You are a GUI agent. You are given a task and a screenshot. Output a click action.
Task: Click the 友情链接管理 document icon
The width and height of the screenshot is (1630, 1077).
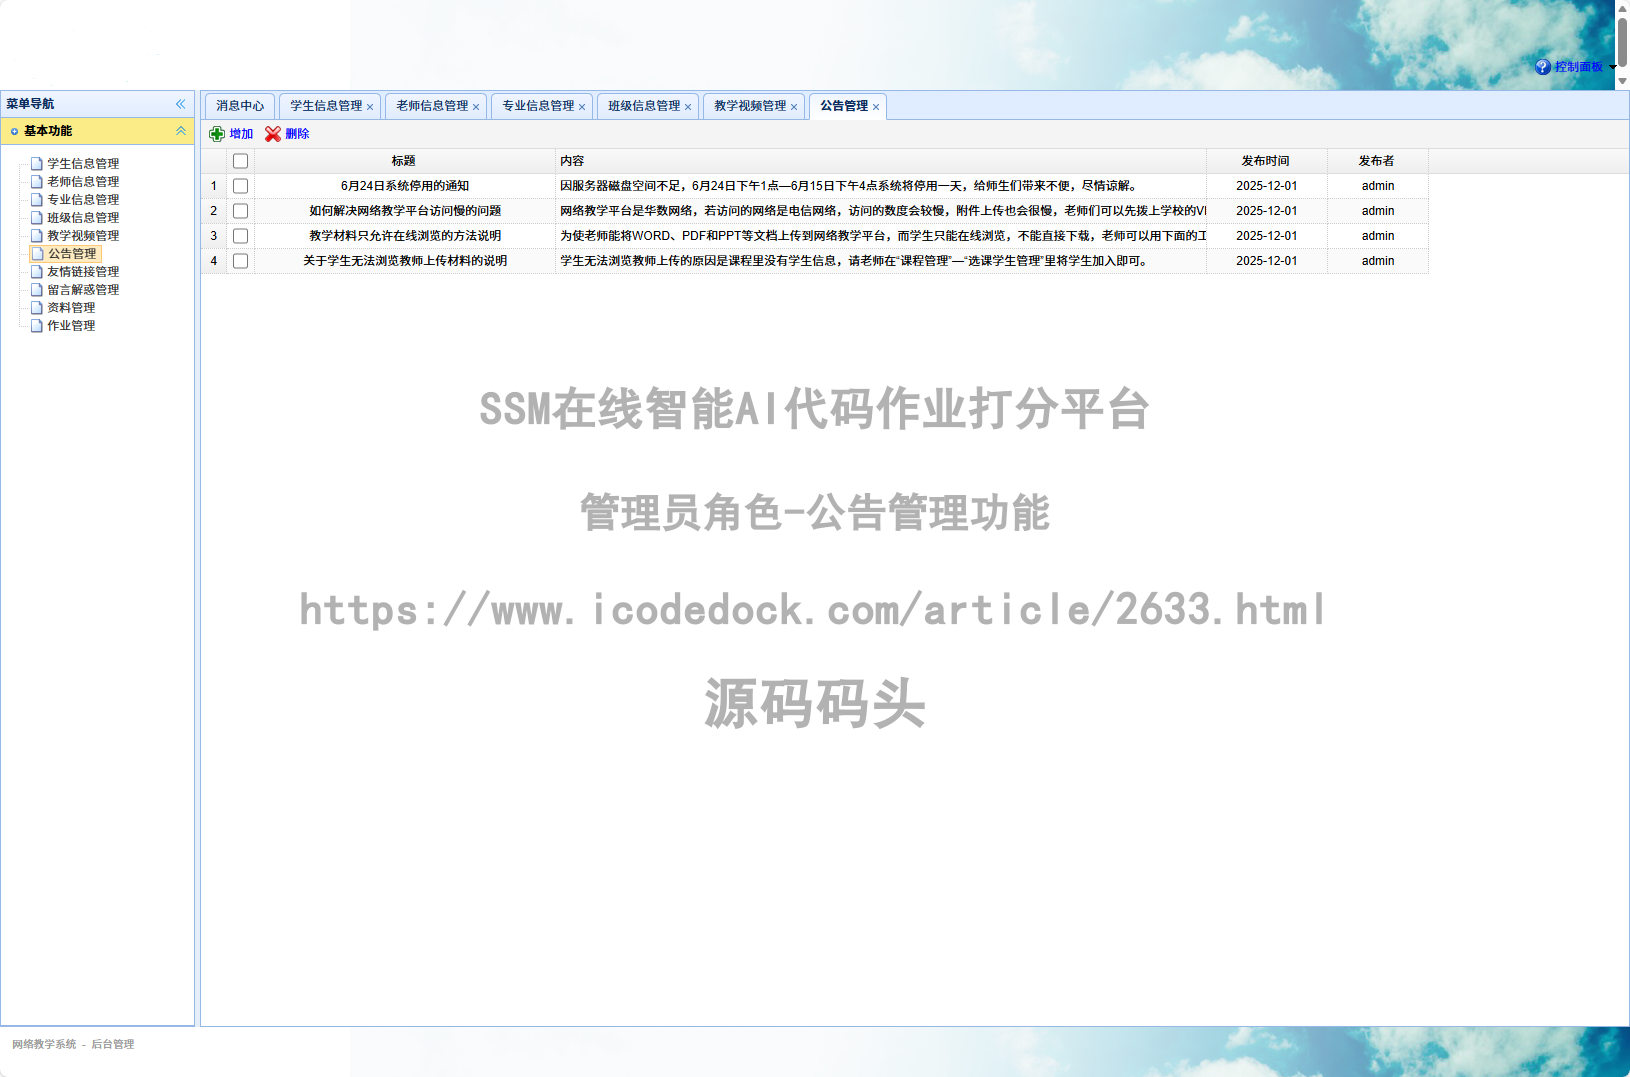tap(35, 271)
